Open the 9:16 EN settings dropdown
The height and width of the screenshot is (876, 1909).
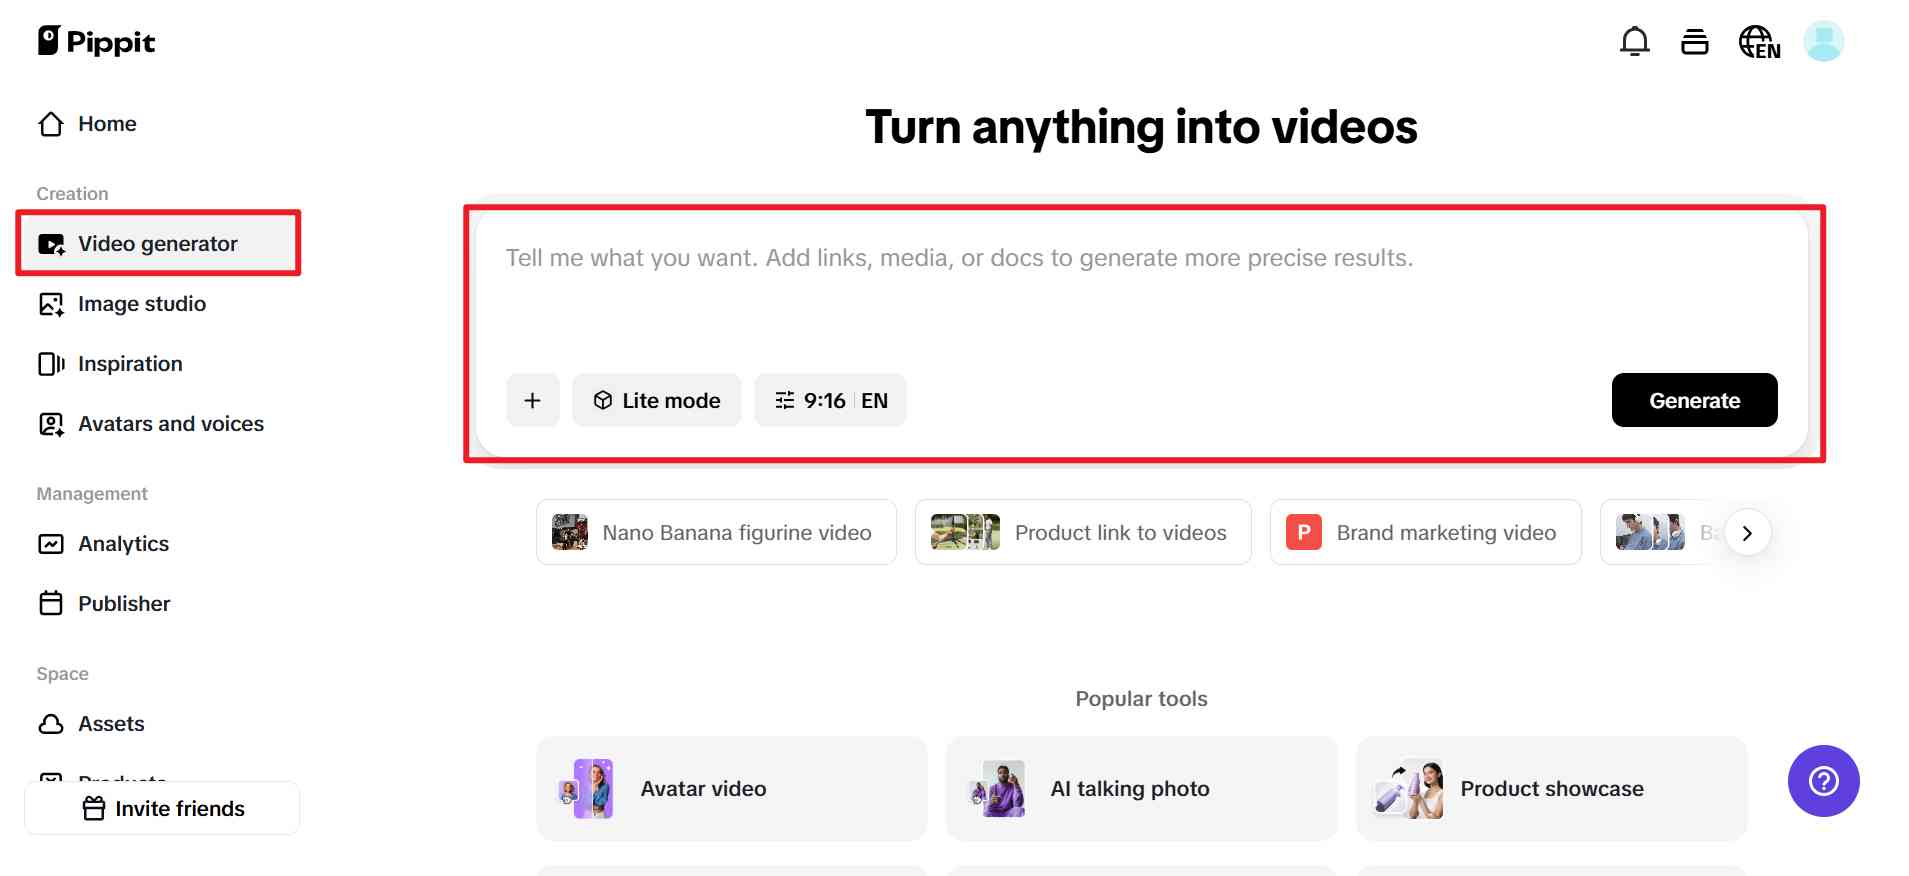point(830,400)
